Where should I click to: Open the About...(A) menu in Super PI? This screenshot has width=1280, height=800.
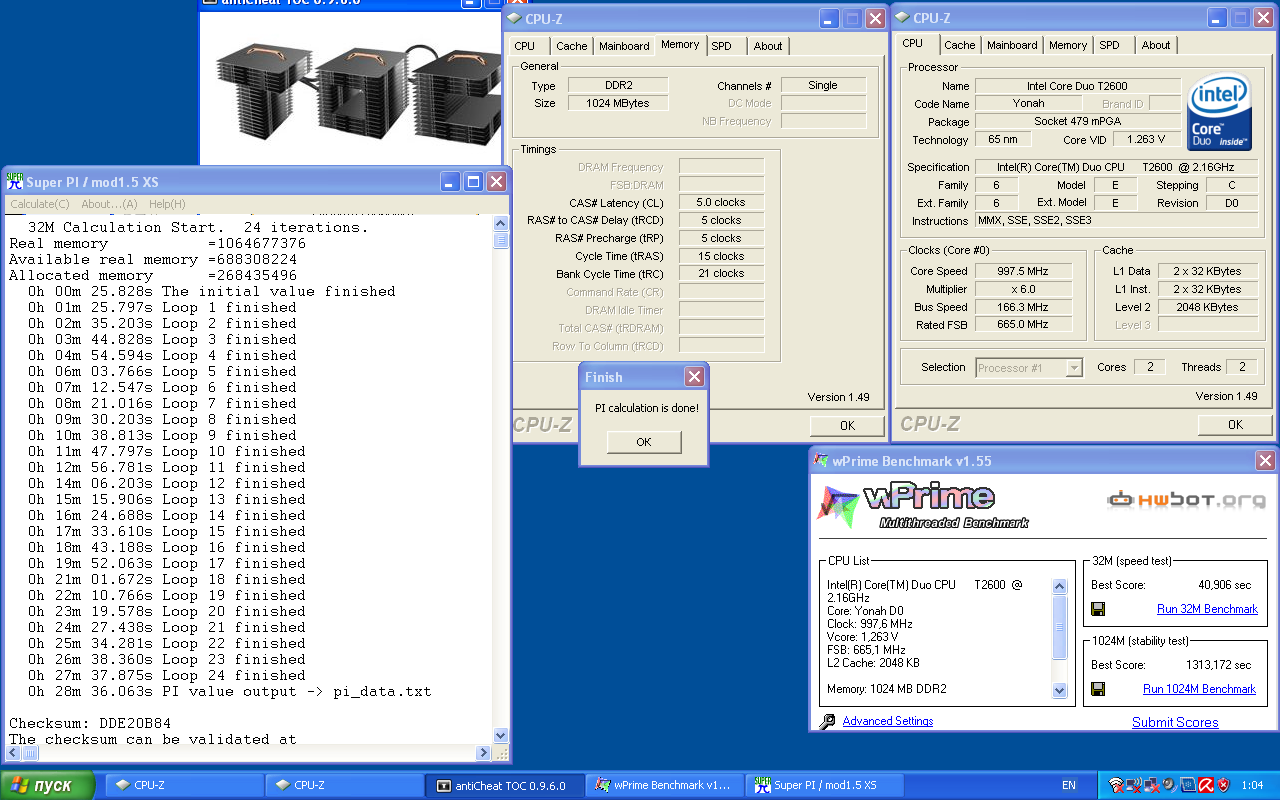click(109, 204)
